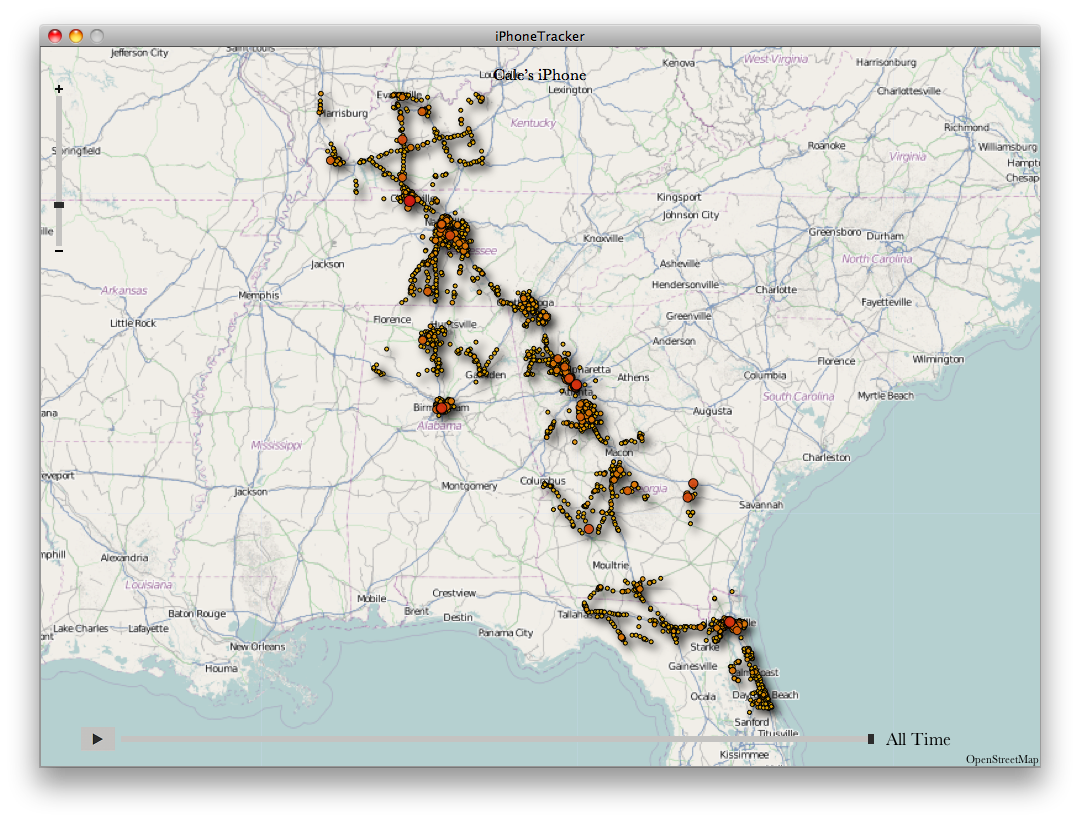The height and width of the screenshot is (822, 1080).
Task: Click the map zoom slider handle
Action: click(x=59, y=205)
